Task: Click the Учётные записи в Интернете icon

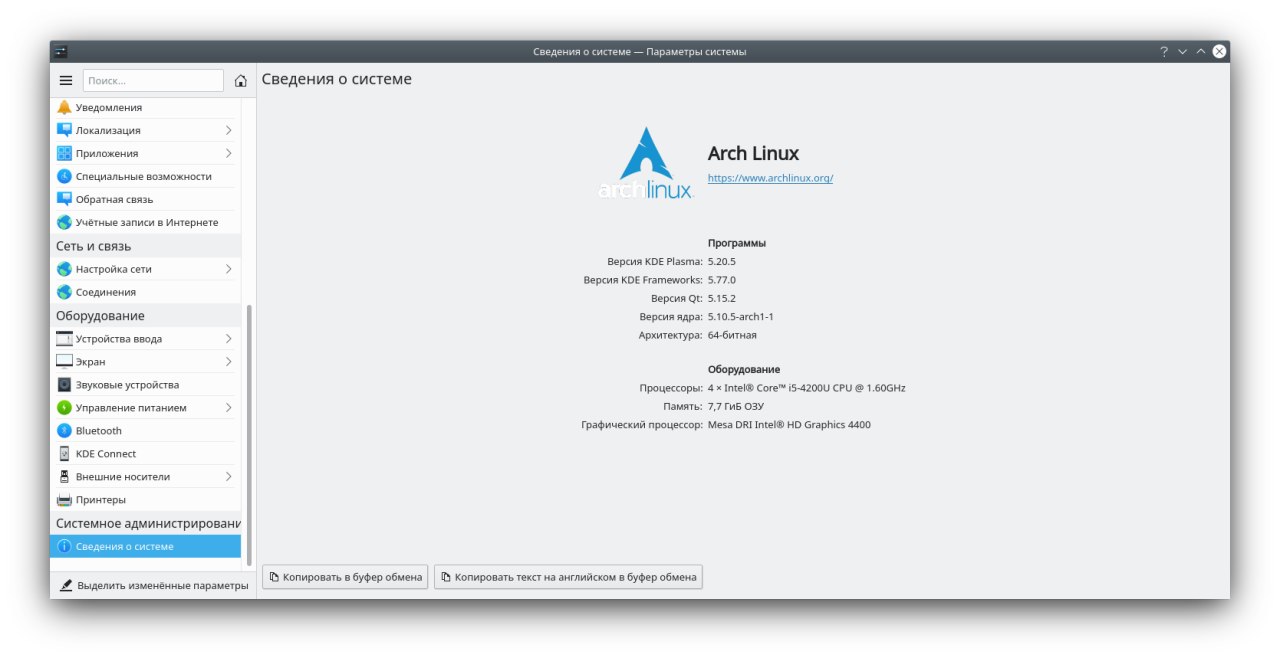Action: point(64,222)
